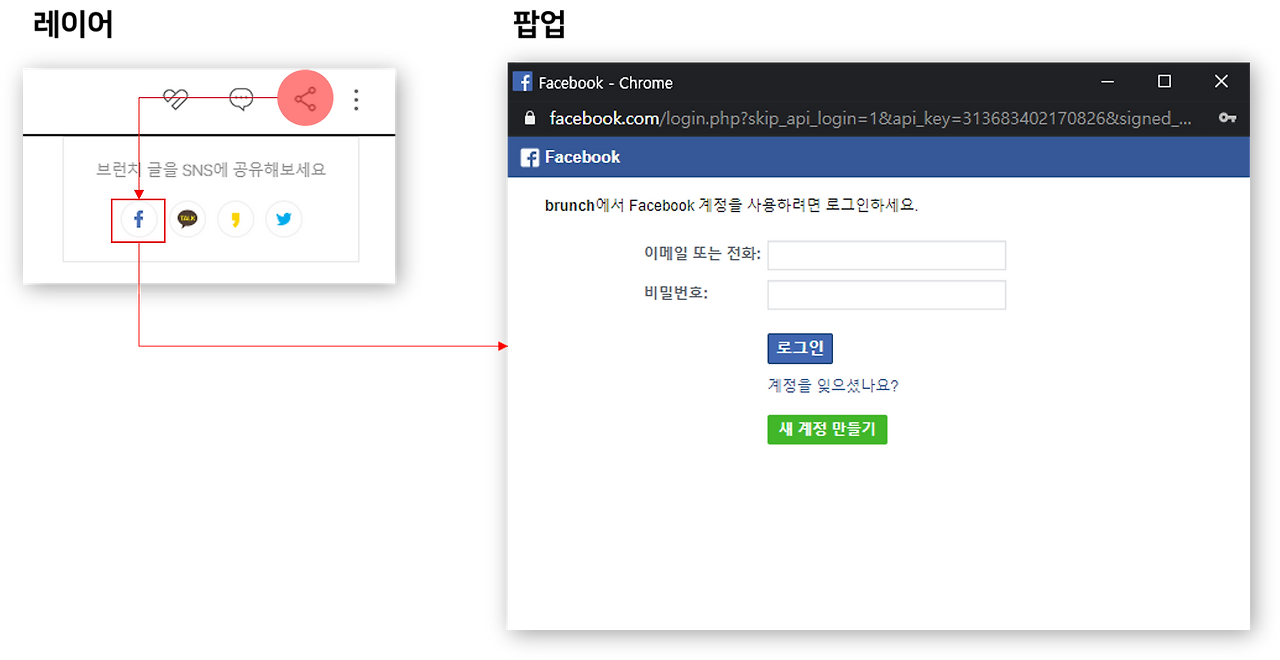Open the comment speech bubble icon
1280x660 pixels.
[241, 99]
